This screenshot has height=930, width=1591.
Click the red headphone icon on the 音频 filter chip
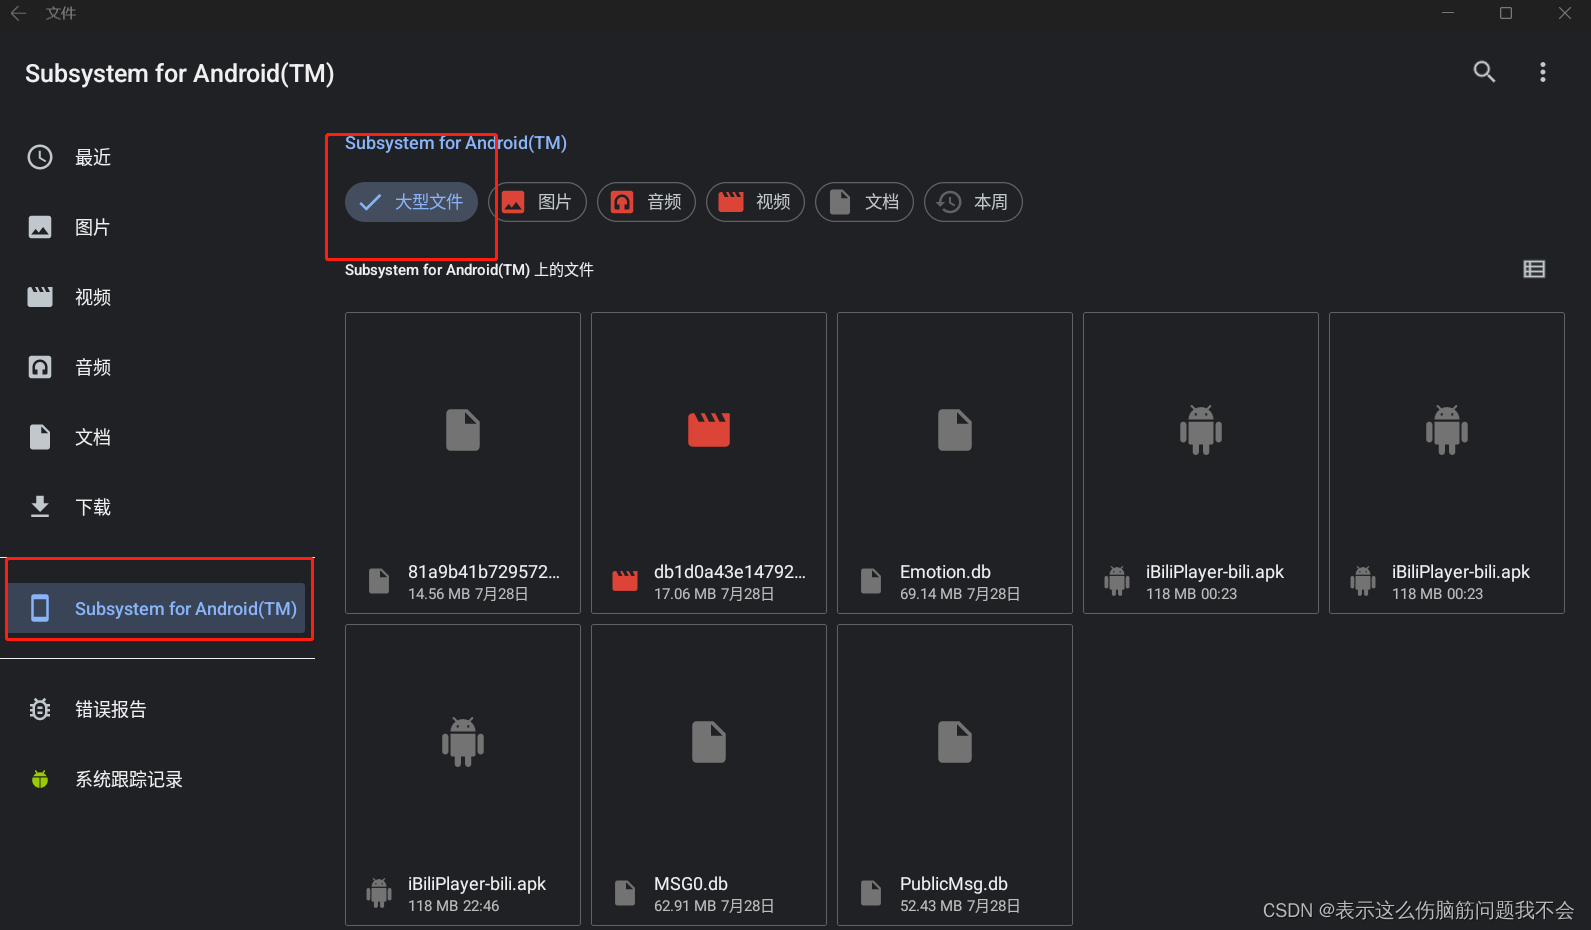[622, 202]
